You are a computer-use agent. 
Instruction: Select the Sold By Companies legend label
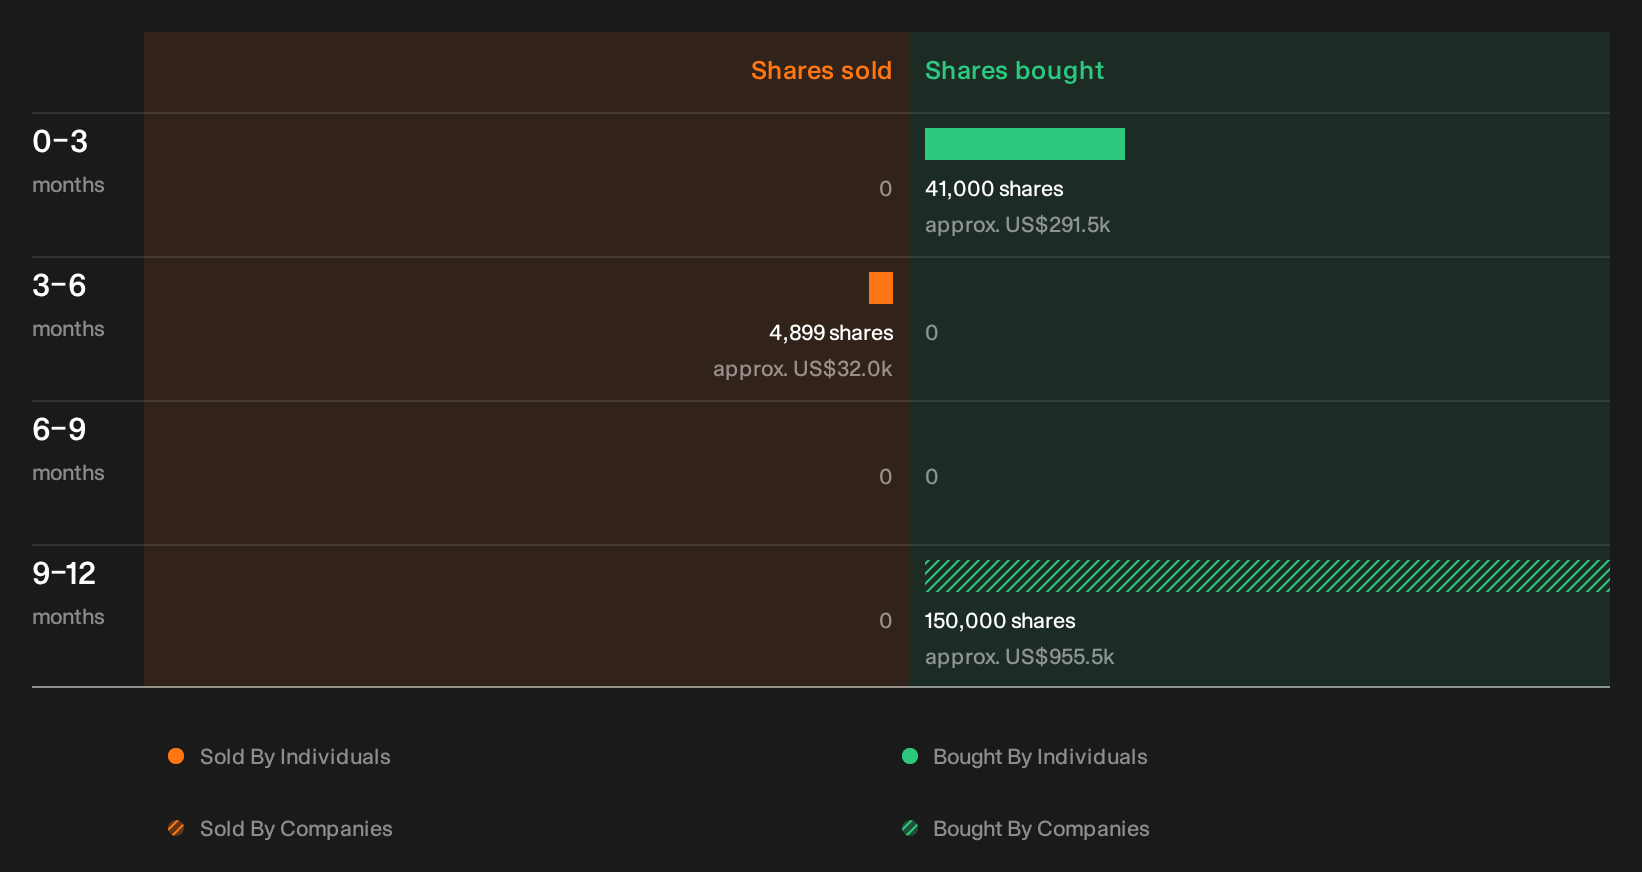click(296, 829)
